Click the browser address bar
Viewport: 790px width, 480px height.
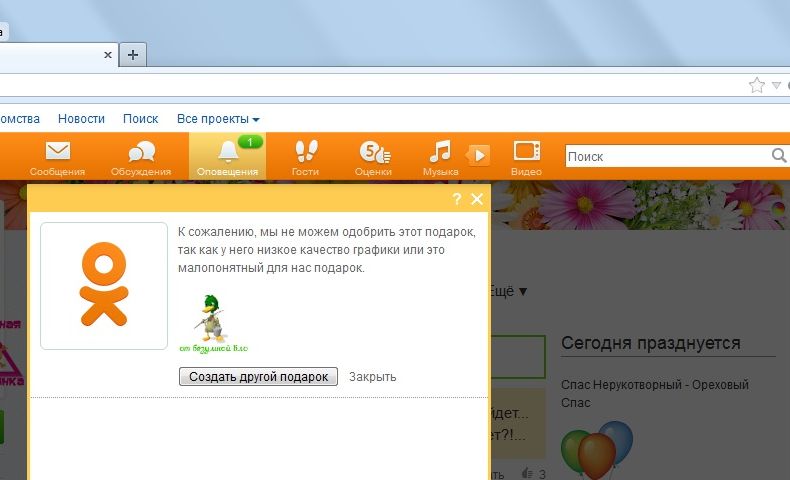[373, 85]
